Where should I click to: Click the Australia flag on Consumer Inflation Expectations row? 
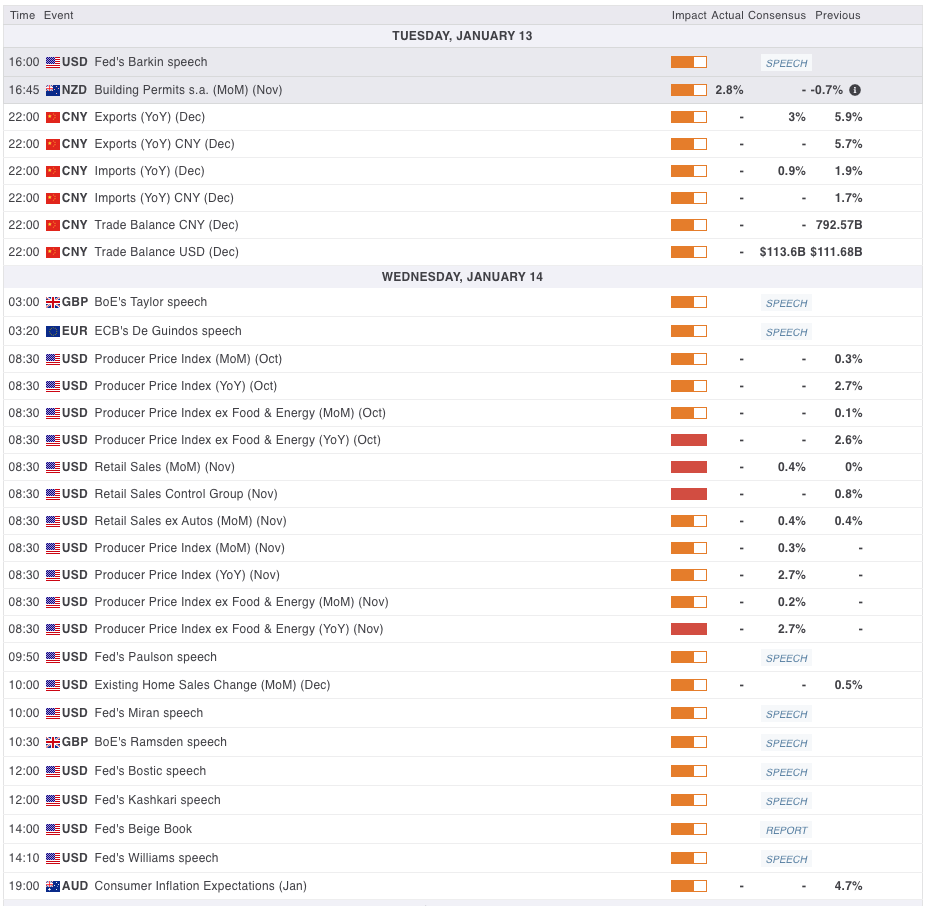53,886
